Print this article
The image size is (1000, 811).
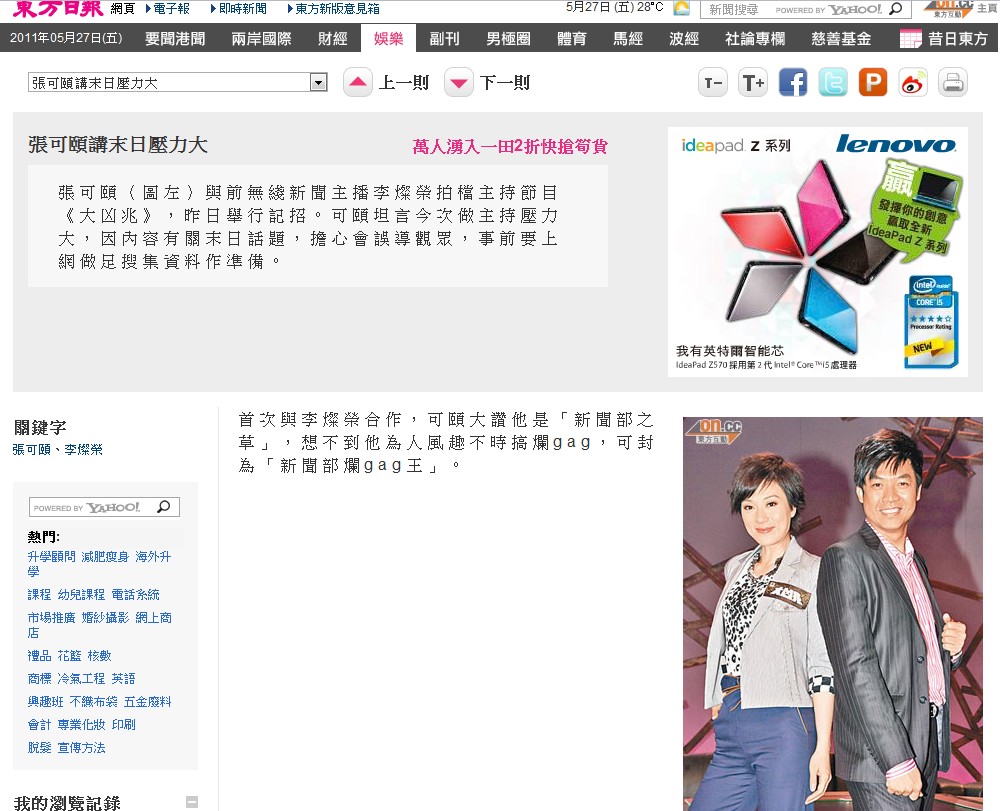[953, 83]
